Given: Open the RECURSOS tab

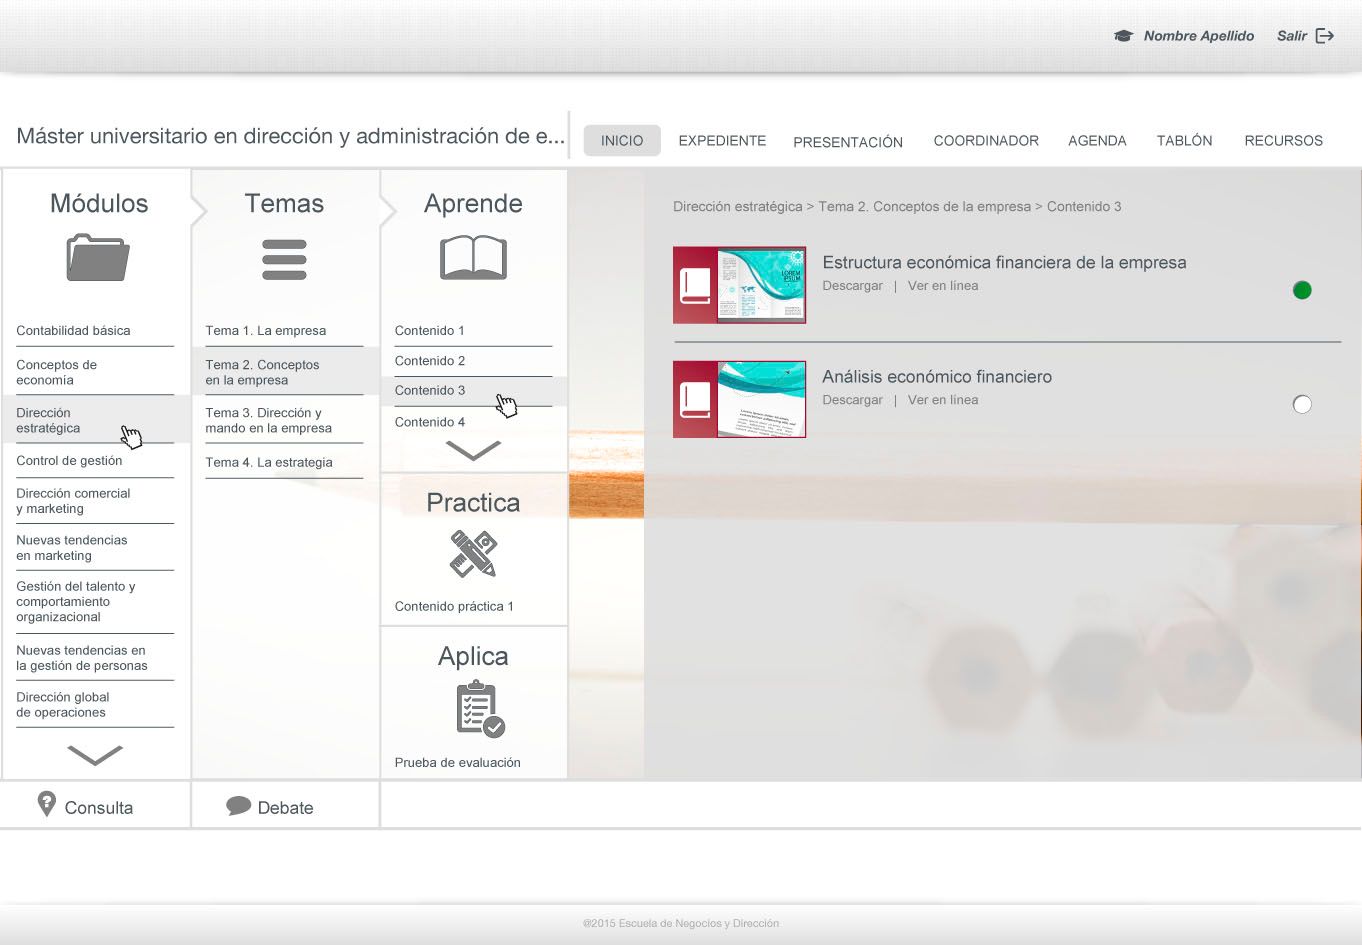Looking at the screenshot, I should [x=1283, y=141].
